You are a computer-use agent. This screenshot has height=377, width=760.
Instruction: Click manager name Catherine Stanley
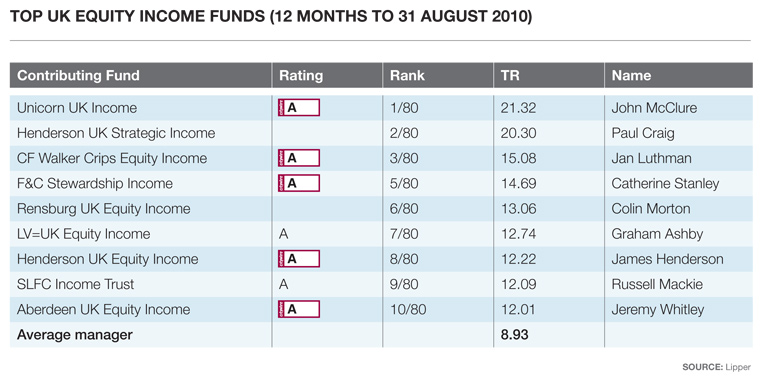(665, 184)
